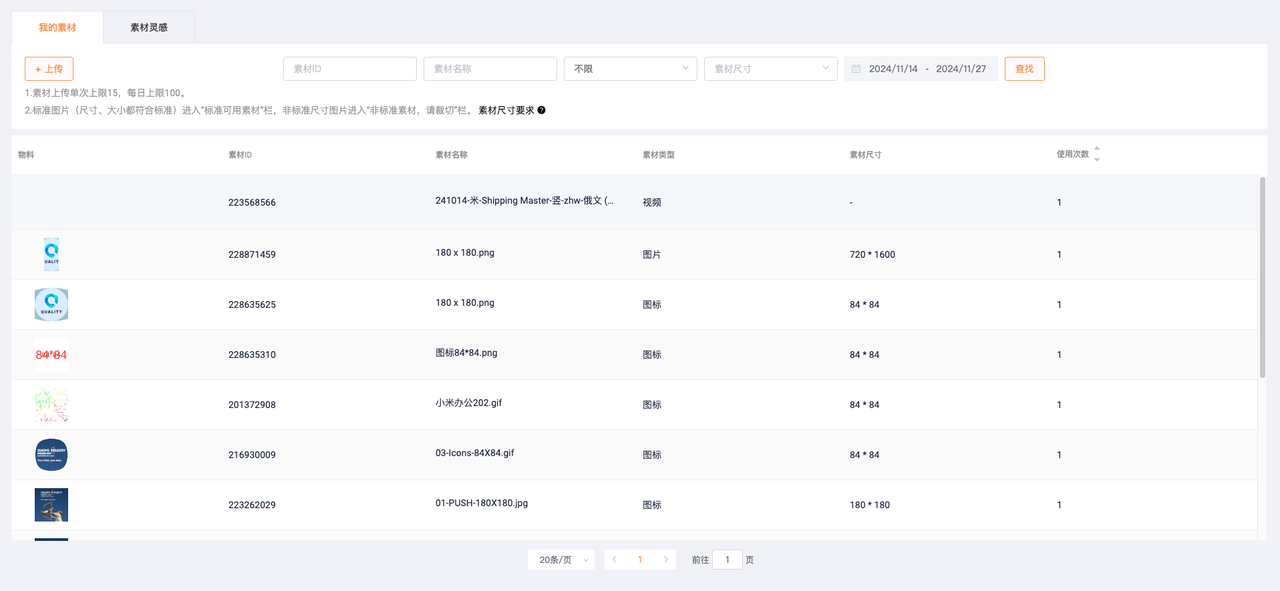Image resolution: width=1280 pixels, height=591 pixels.
Task: Go to previous page arrow
Action: coord(614,560)
